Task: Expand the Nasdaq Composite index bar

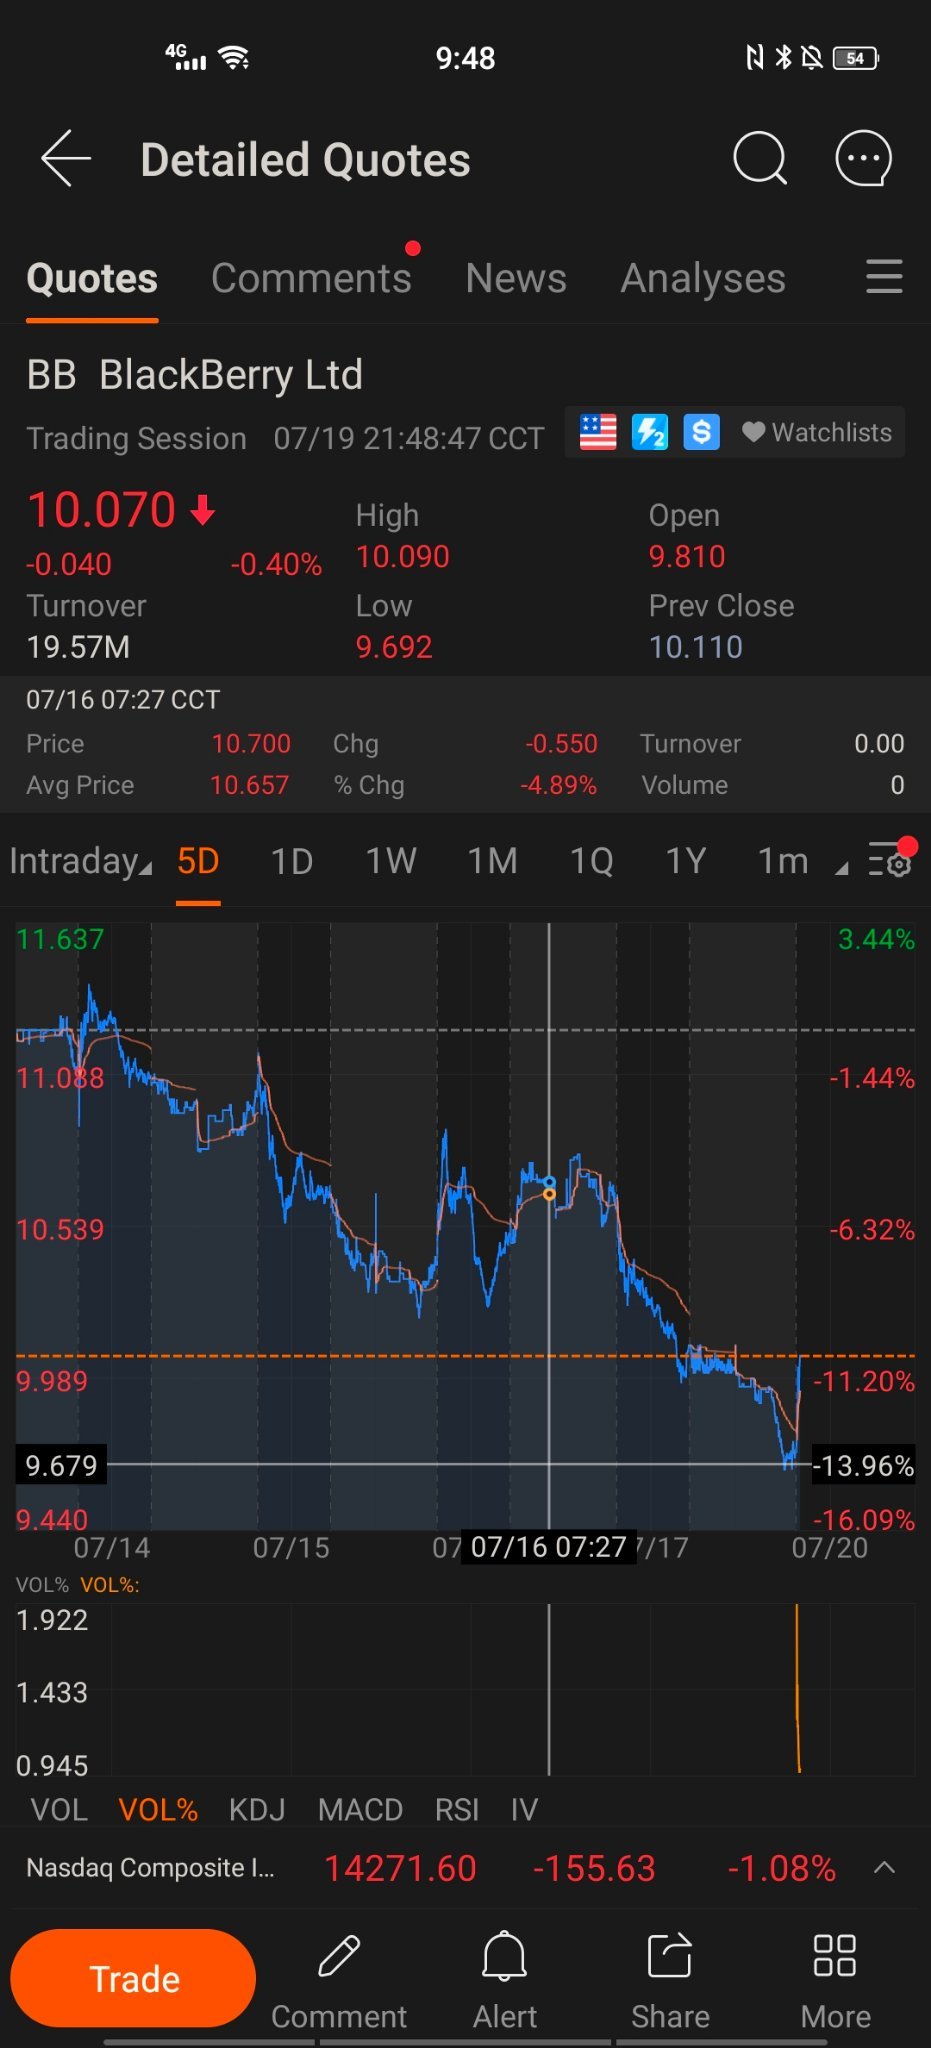Action: (x=884, y=1867)
